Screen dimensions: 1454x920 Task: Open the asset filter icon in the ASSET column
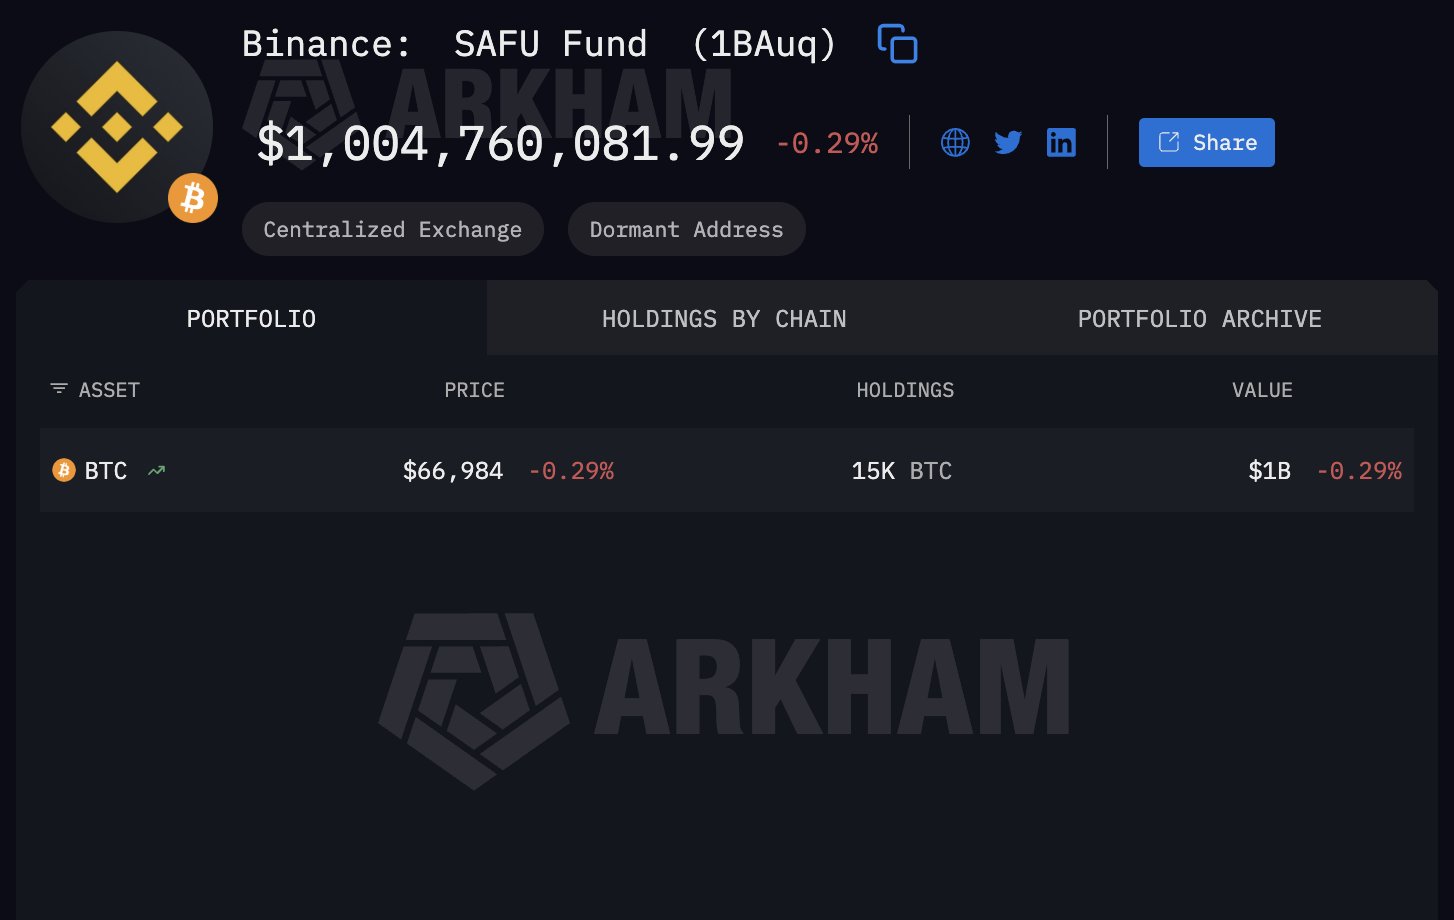pos(57,389)
